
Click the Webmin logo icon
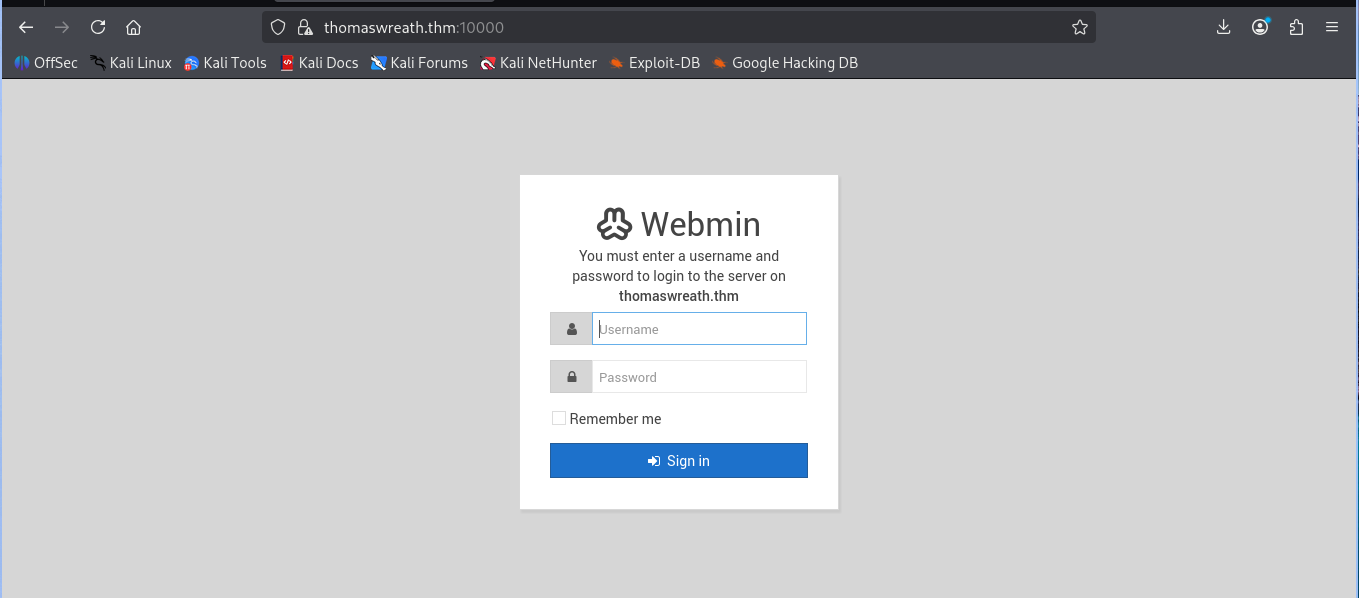tap(614, 224)
